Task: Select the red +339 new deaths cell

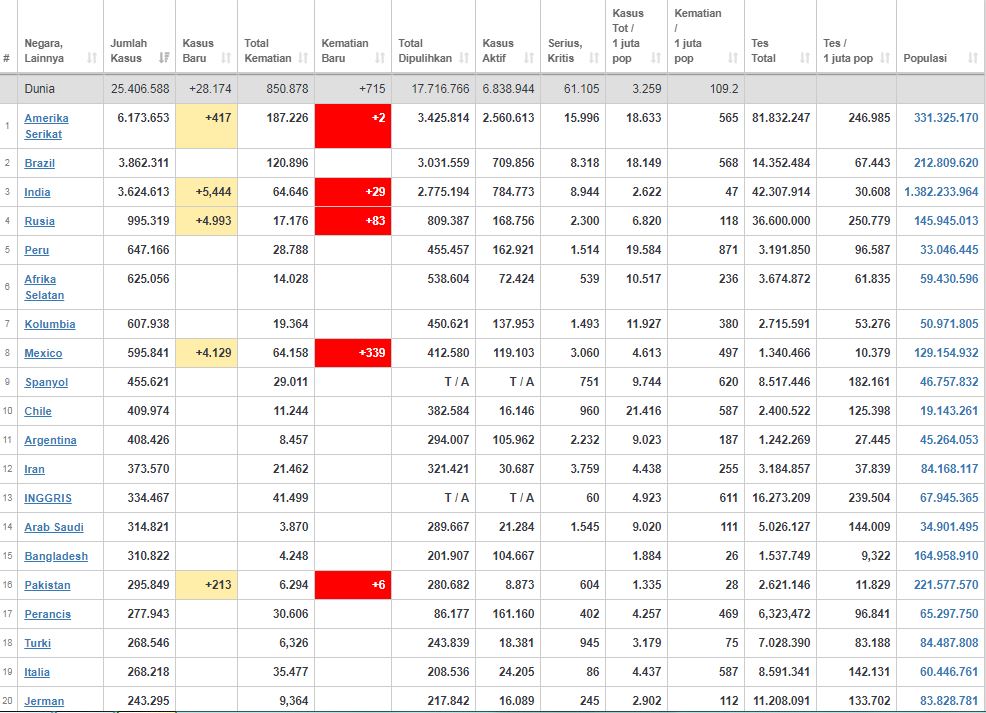Action: coord(353,353)
